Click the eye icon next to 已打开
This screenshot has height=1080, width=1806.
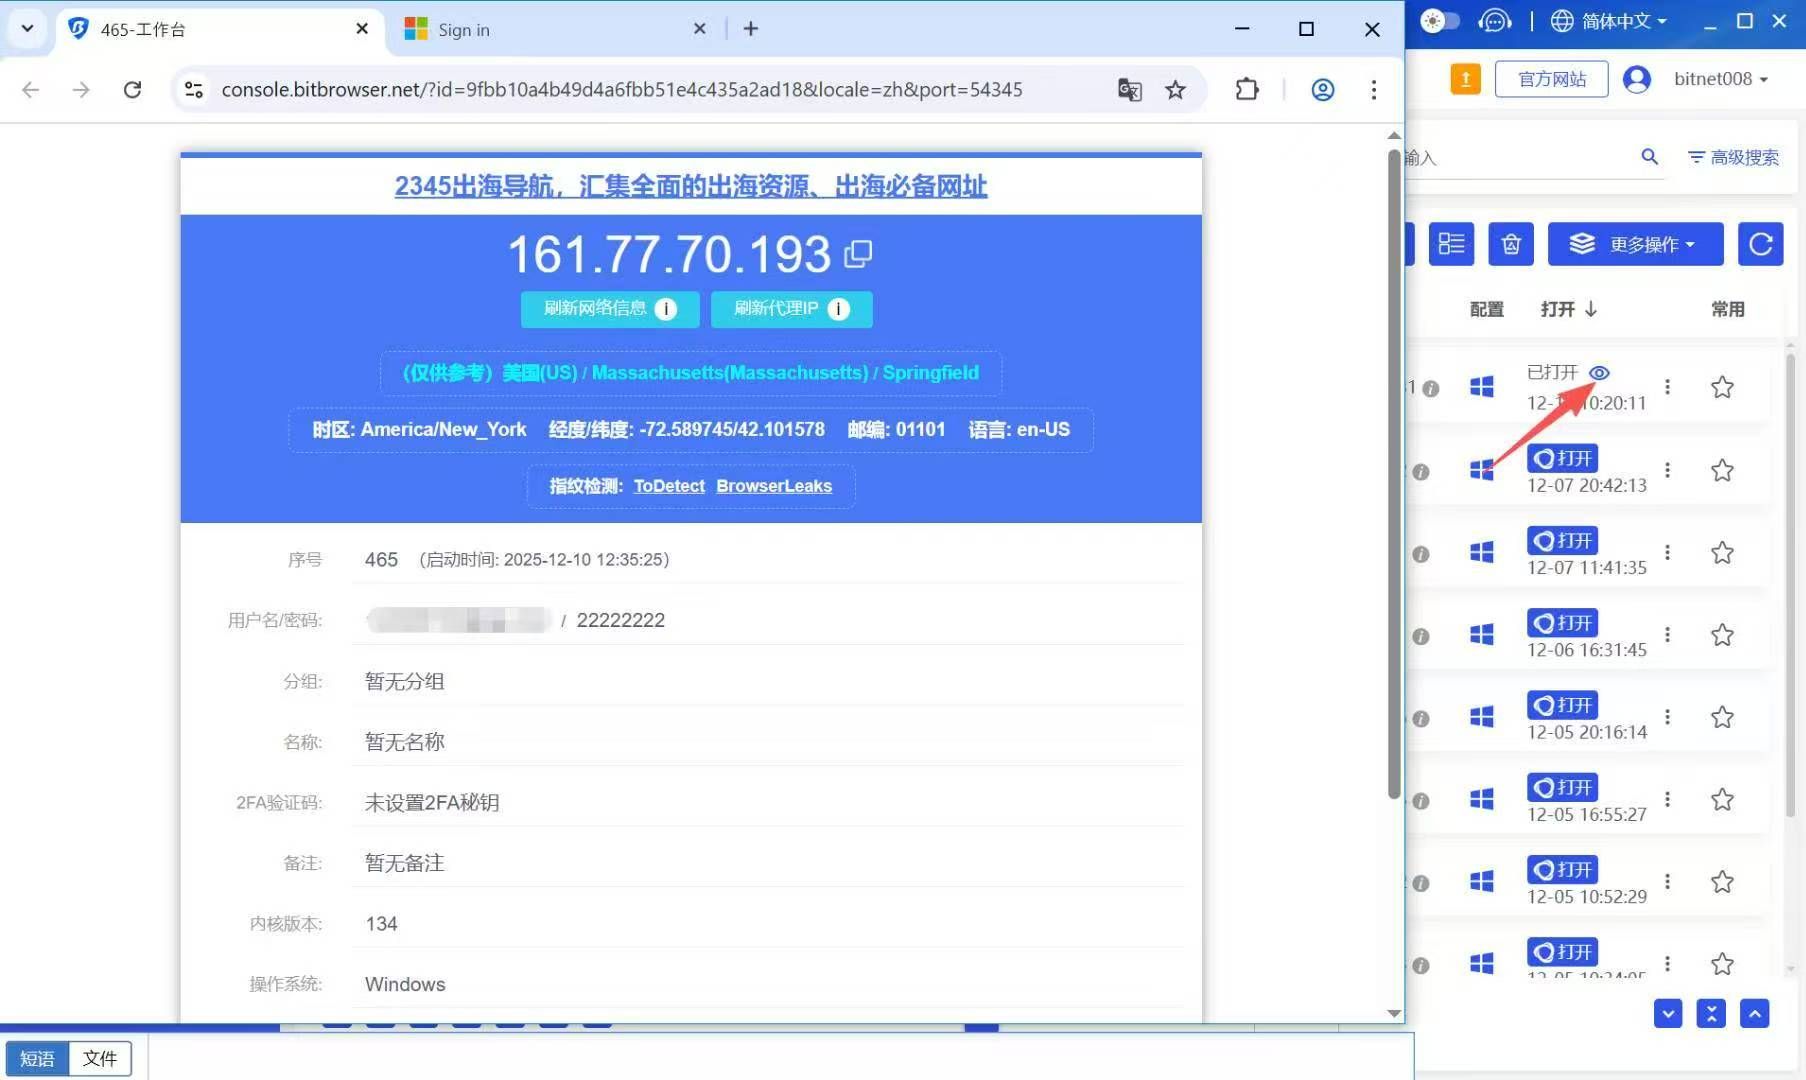click(x=1600, y=372)
